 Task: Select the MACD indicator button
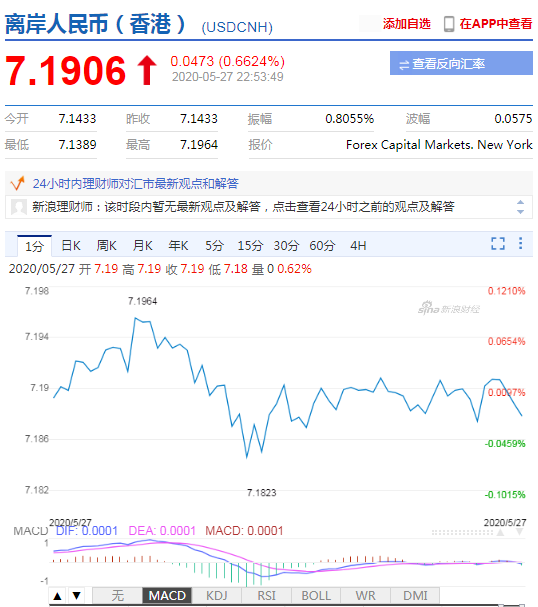click(x=167, y=596)
